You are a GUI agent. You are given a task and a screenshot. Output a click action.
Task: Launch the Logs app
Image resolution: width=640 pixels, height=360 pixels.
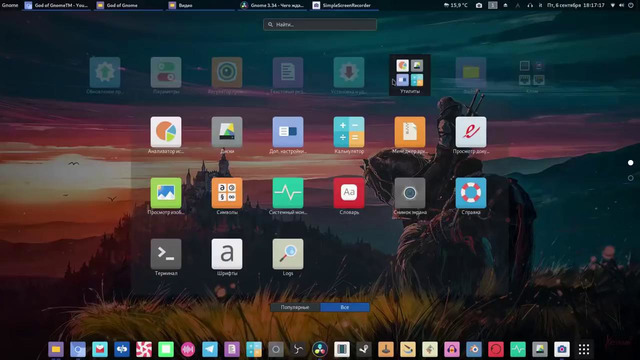coord(288,254)
